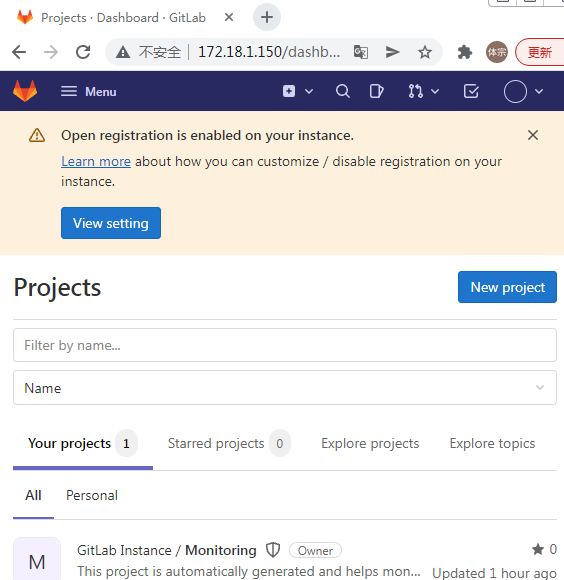Open the Menu hamburger button

88,91
